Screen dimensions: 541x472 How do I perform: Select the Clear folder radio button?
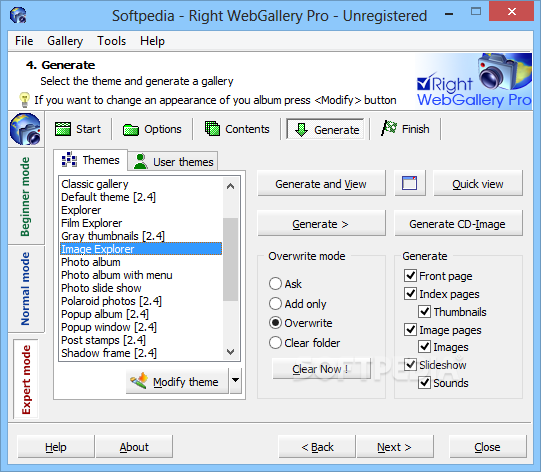click(x=275, y=343)
